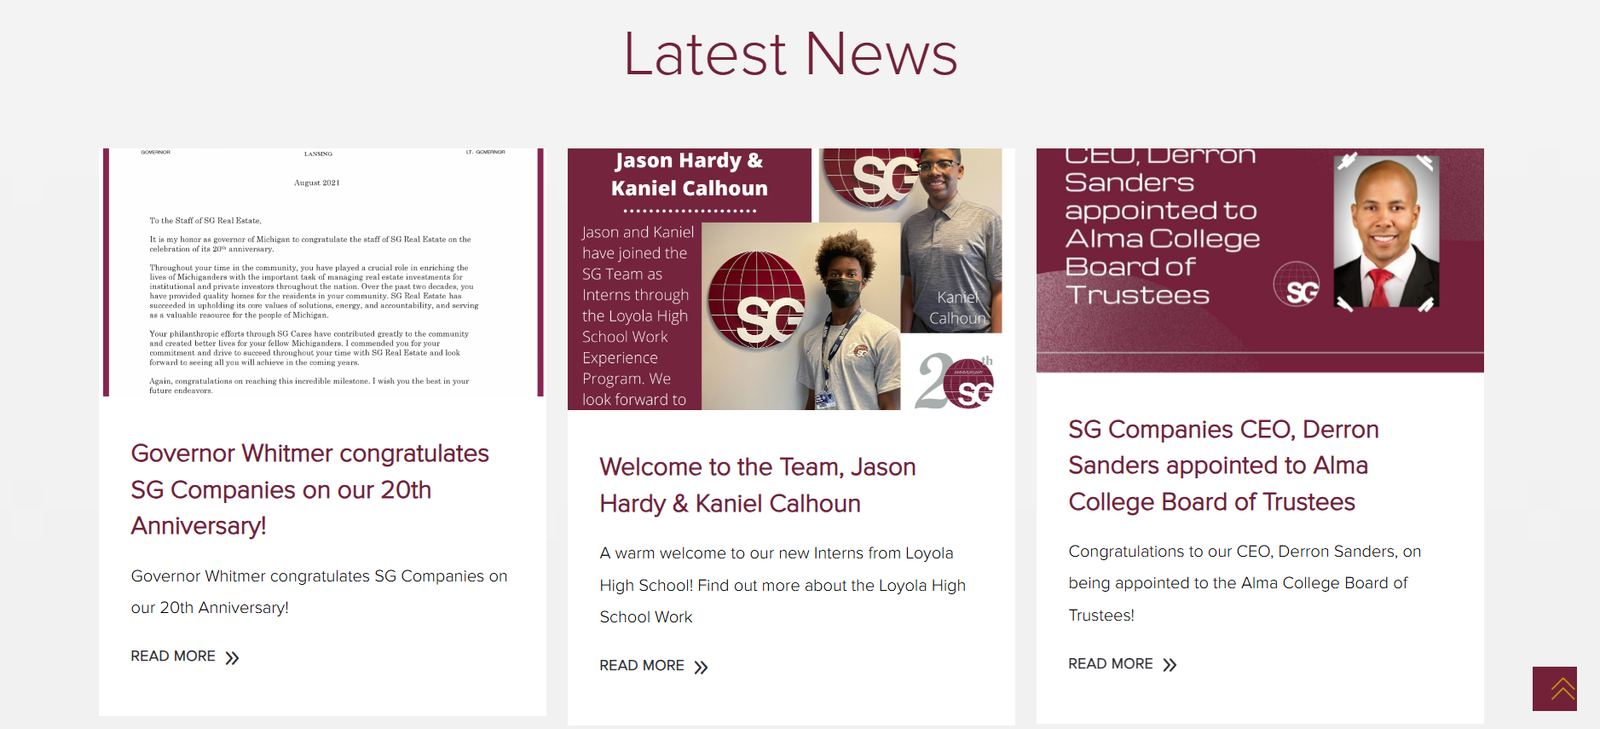Click the Latest News section heading
This screenshot has height=729, width=1600.
[x=790, y=54]
